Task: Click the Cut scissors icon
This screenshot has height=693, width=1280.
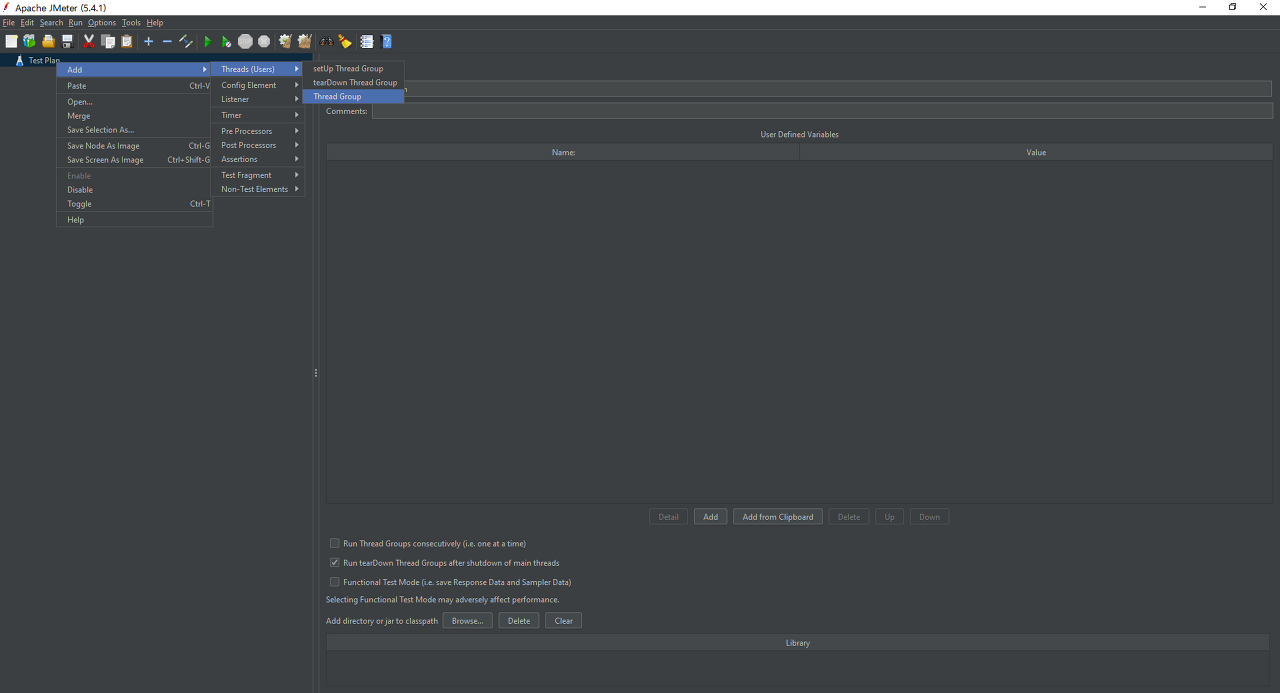Action: (x=89, y=41)
